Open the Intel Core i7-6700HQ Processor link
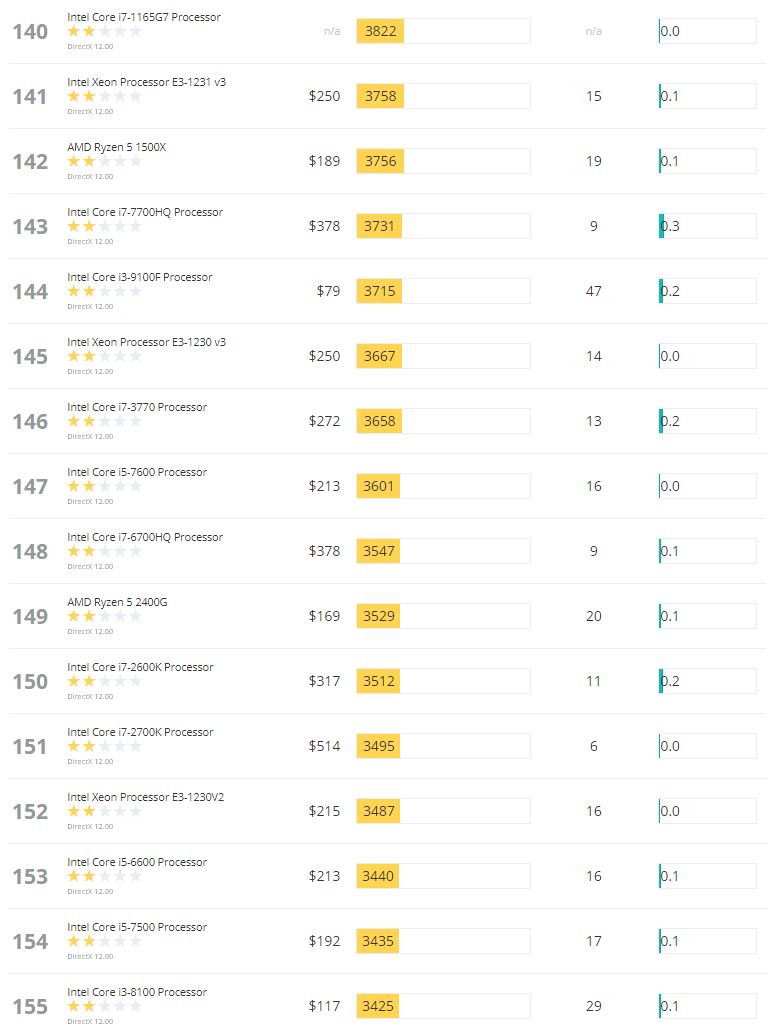The width and height of the screenshot is (771, 1035). (145, 537)
